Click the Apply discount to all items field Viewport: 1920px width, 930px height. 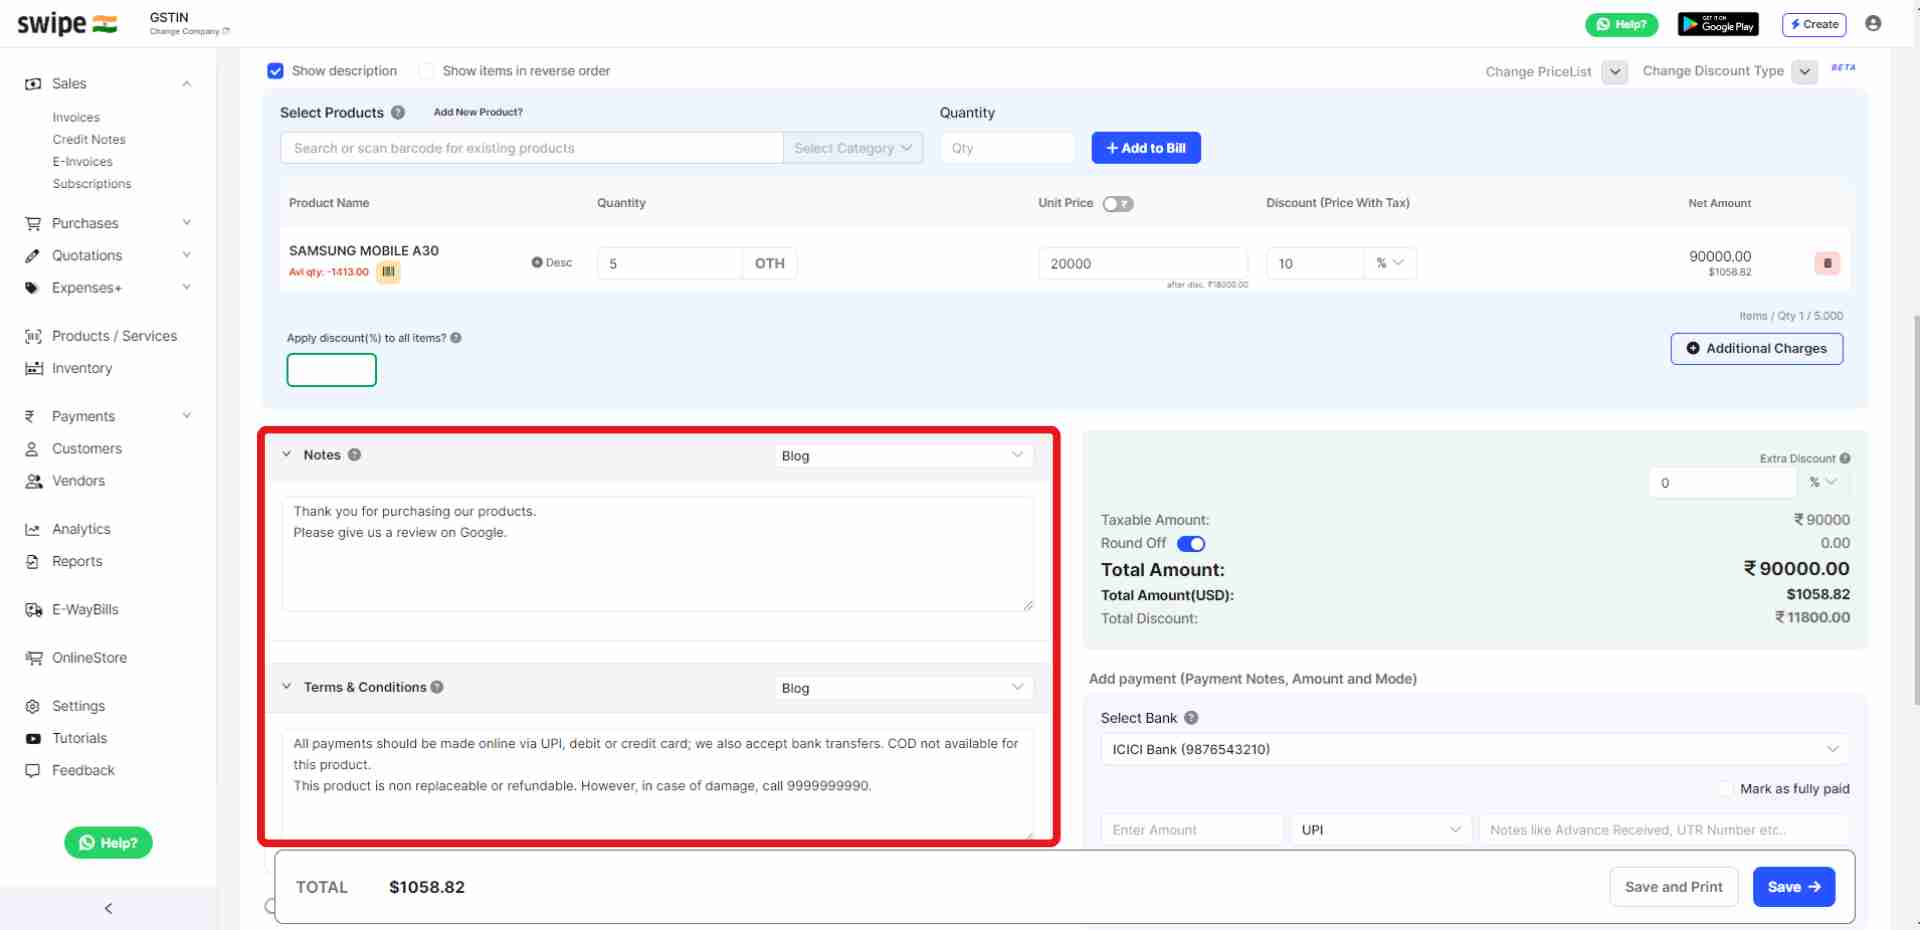(332, 370)
